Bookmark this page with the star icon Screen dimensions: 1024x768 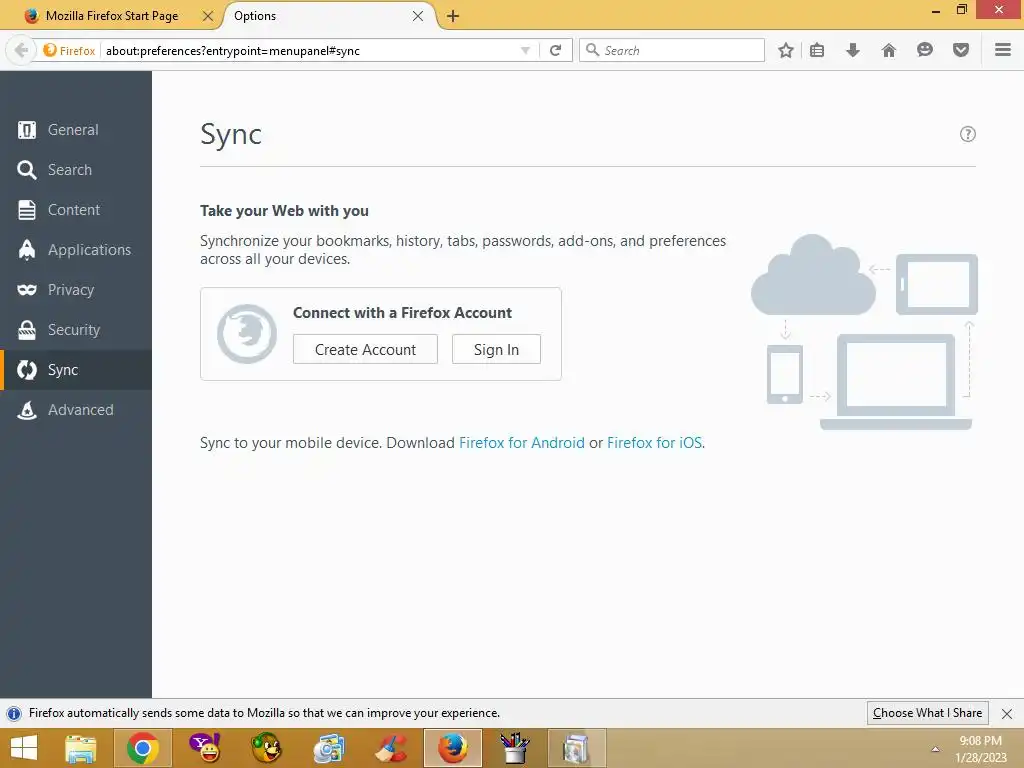click(x=786, y=50)
